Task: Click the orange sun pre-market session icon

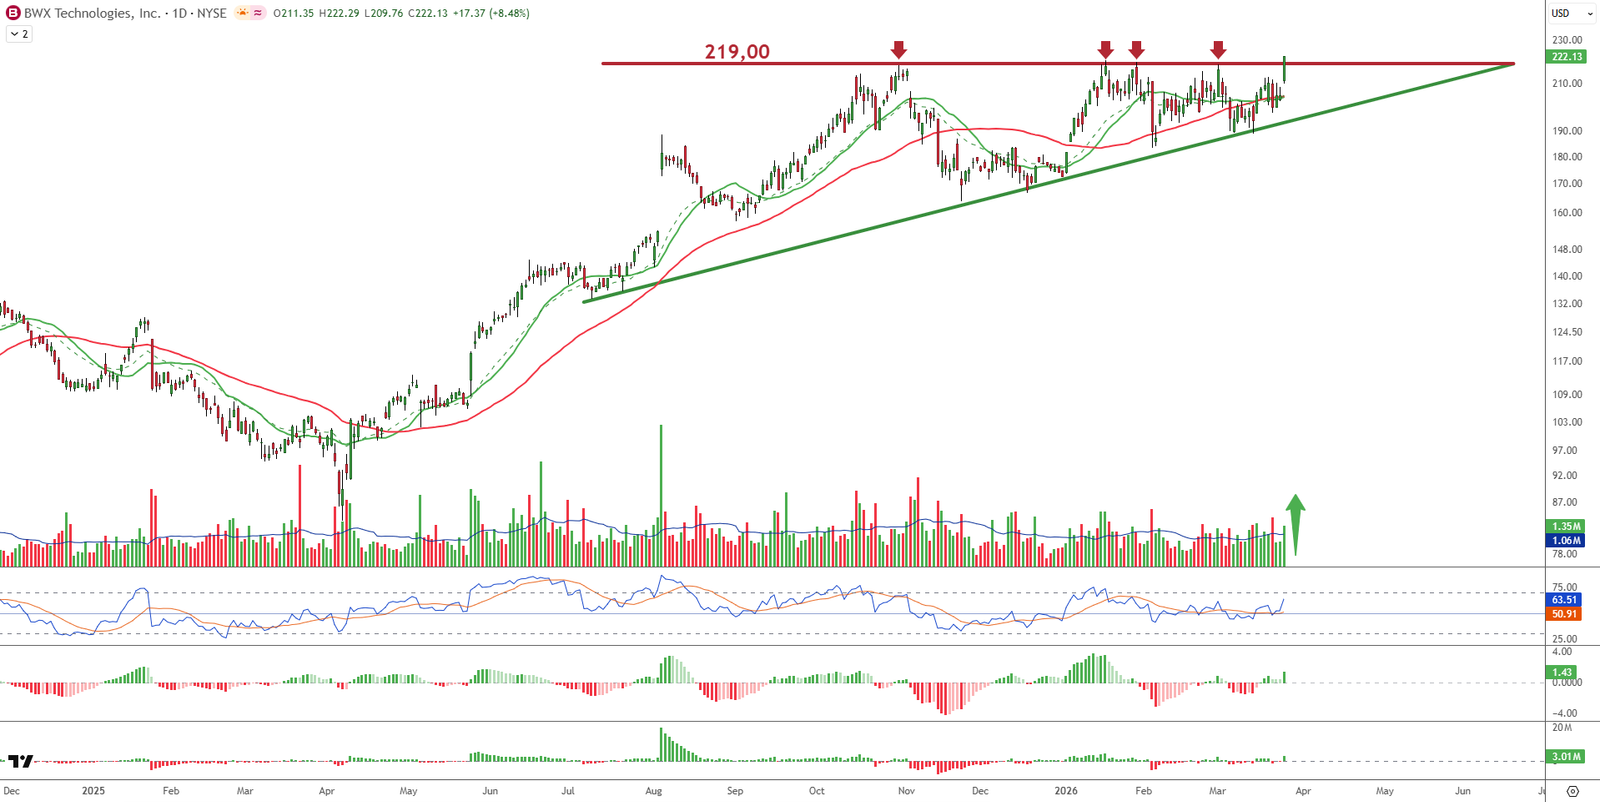Action: pyautogui.click(x=242, y=13)
